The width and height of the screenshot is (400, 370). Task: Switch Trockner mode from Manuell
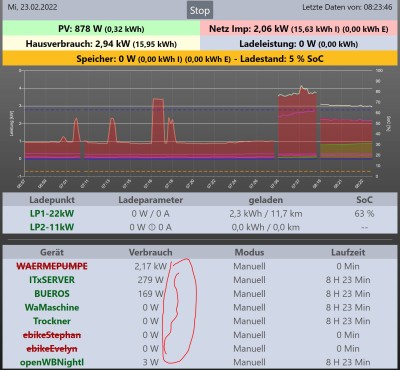point(249,321)
